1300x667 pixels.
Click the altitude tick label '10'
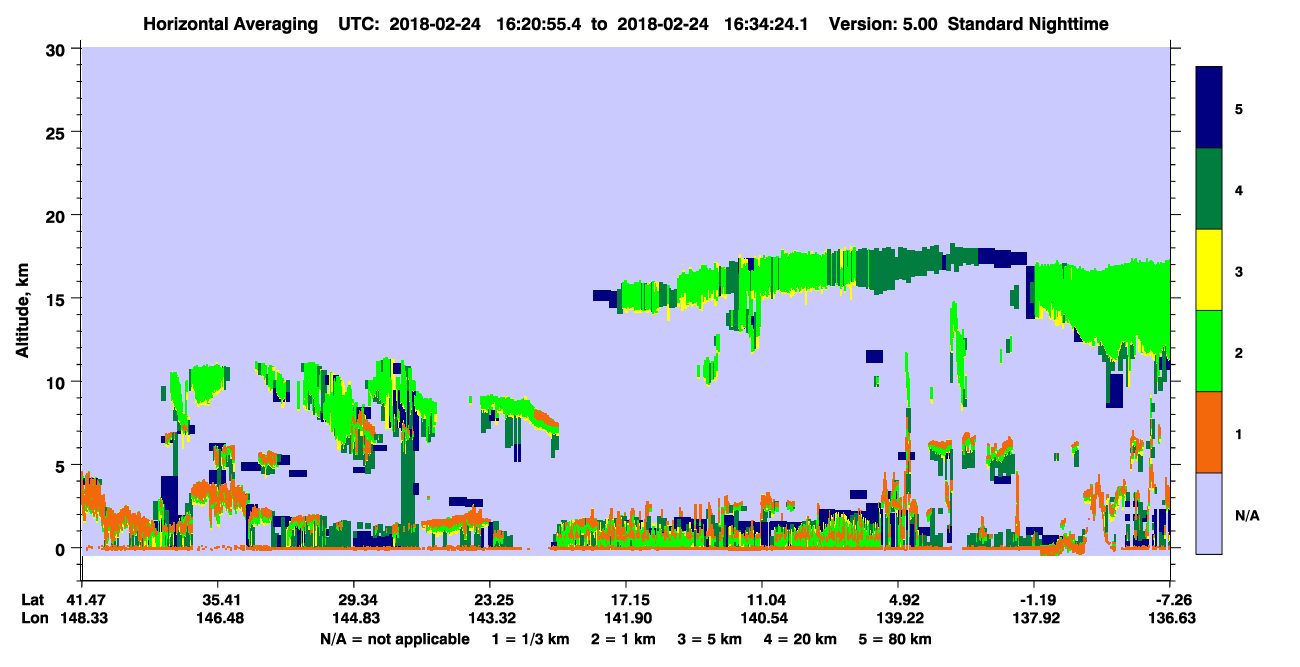[x=58, y=382]
